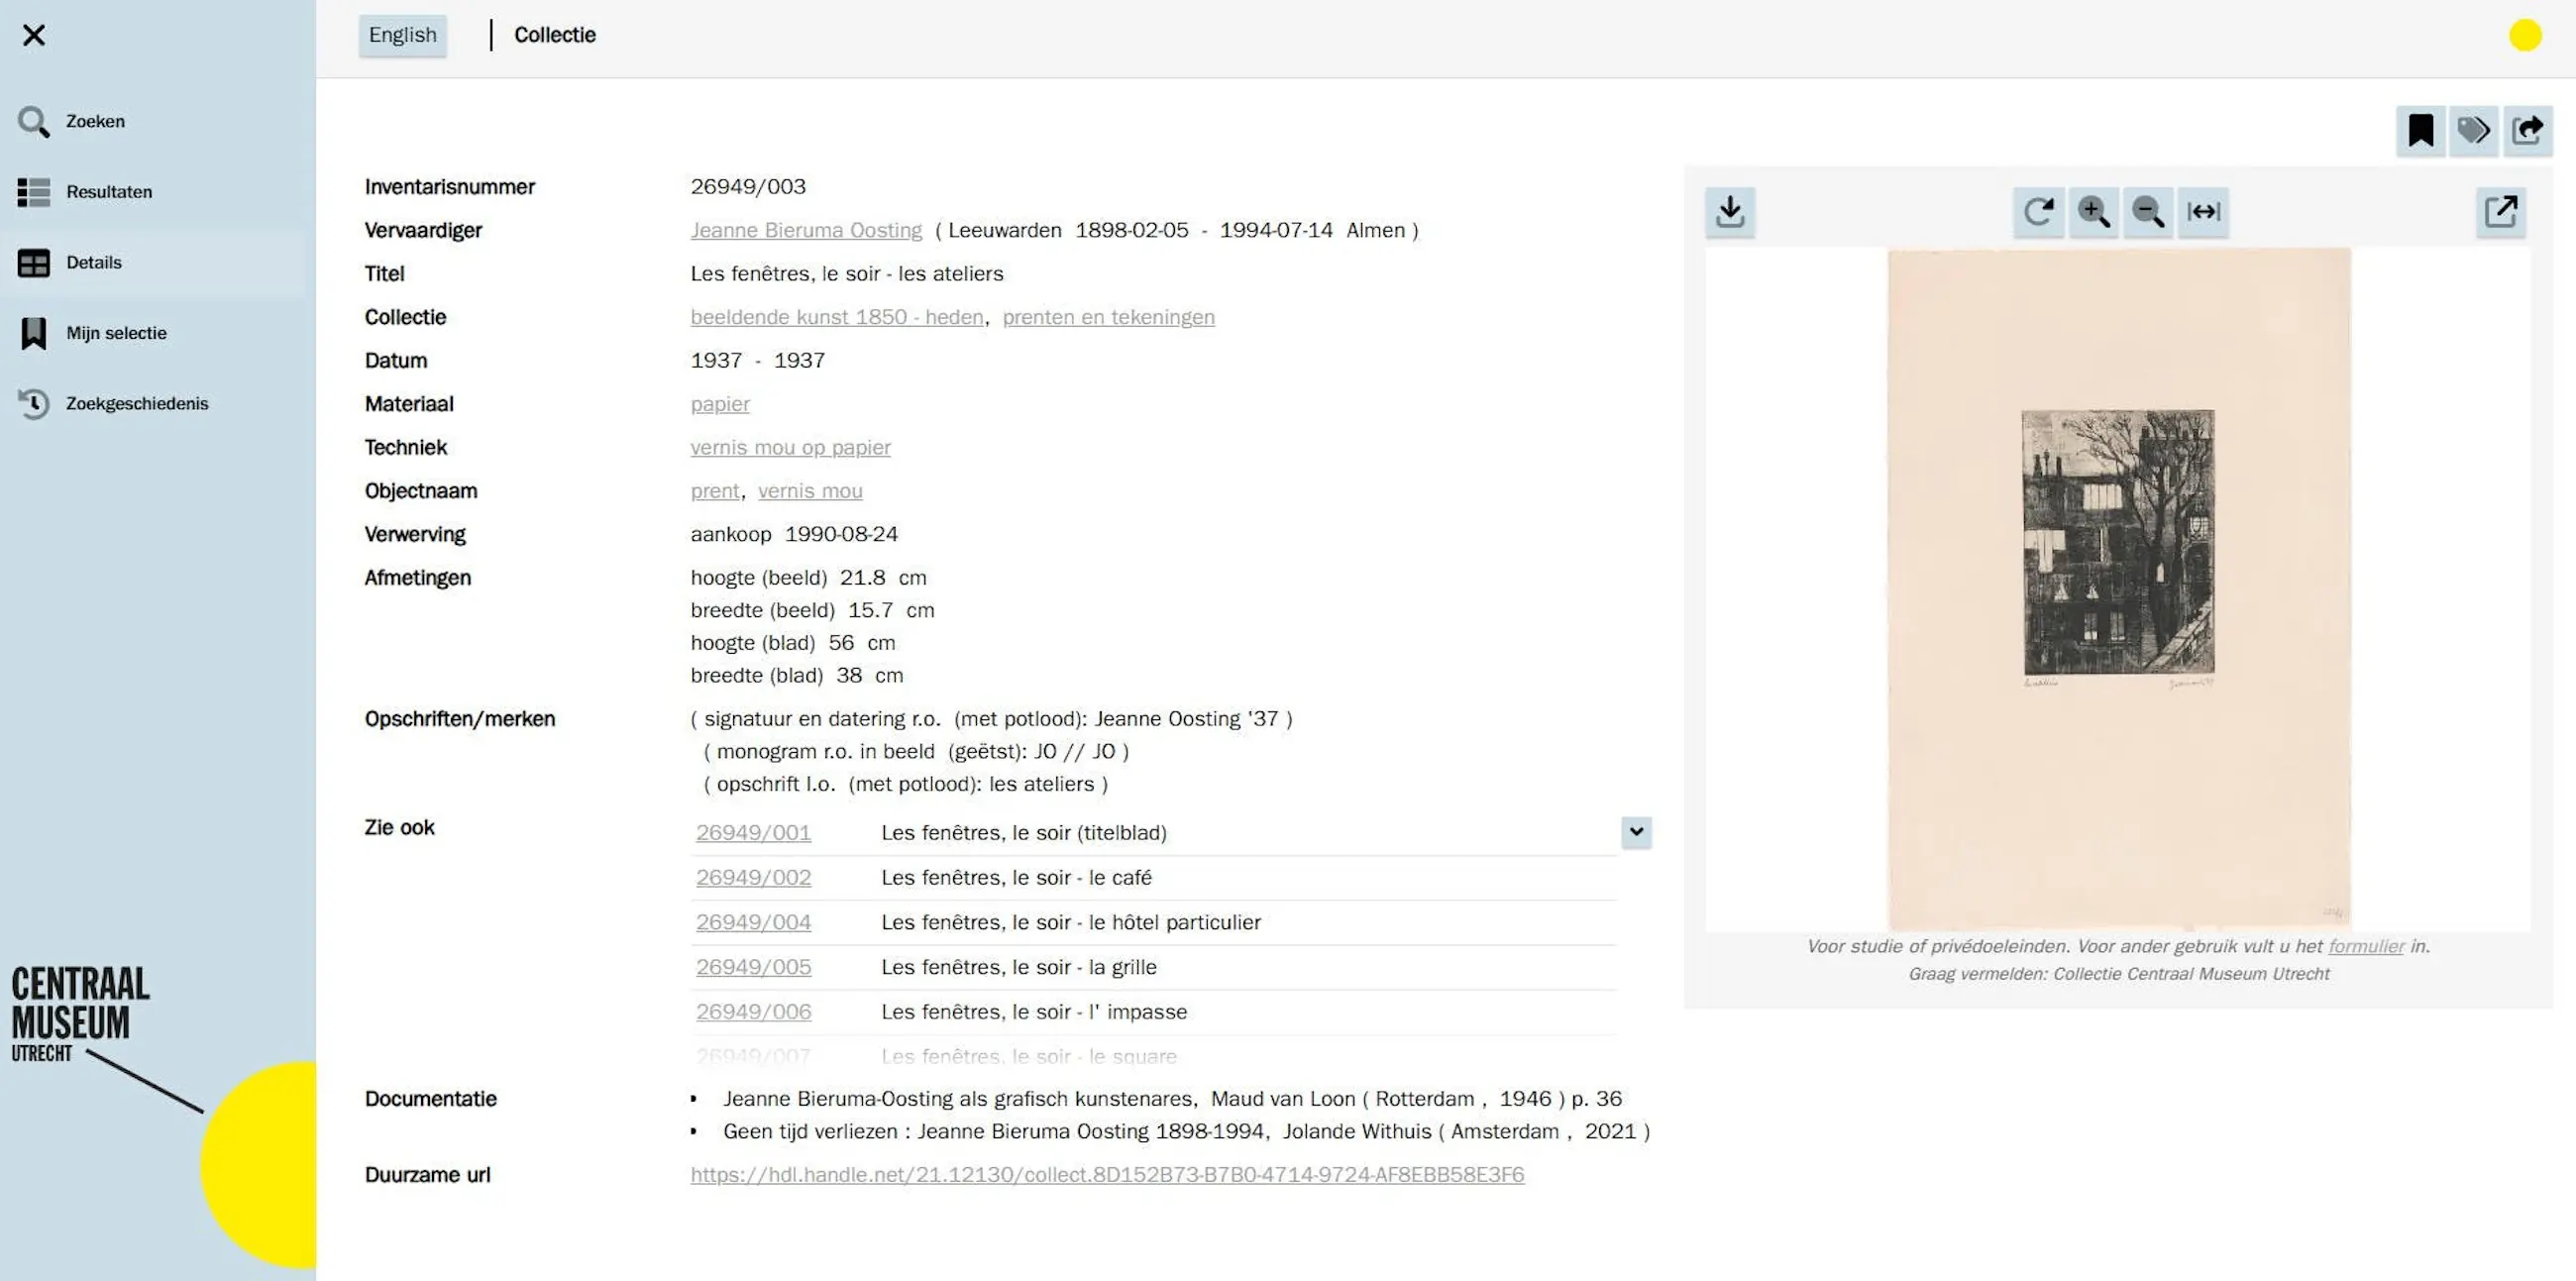The width and height of the screenshot is (2576, 1281).
Task: Click the tags icon button
Action: point(2474,131)
